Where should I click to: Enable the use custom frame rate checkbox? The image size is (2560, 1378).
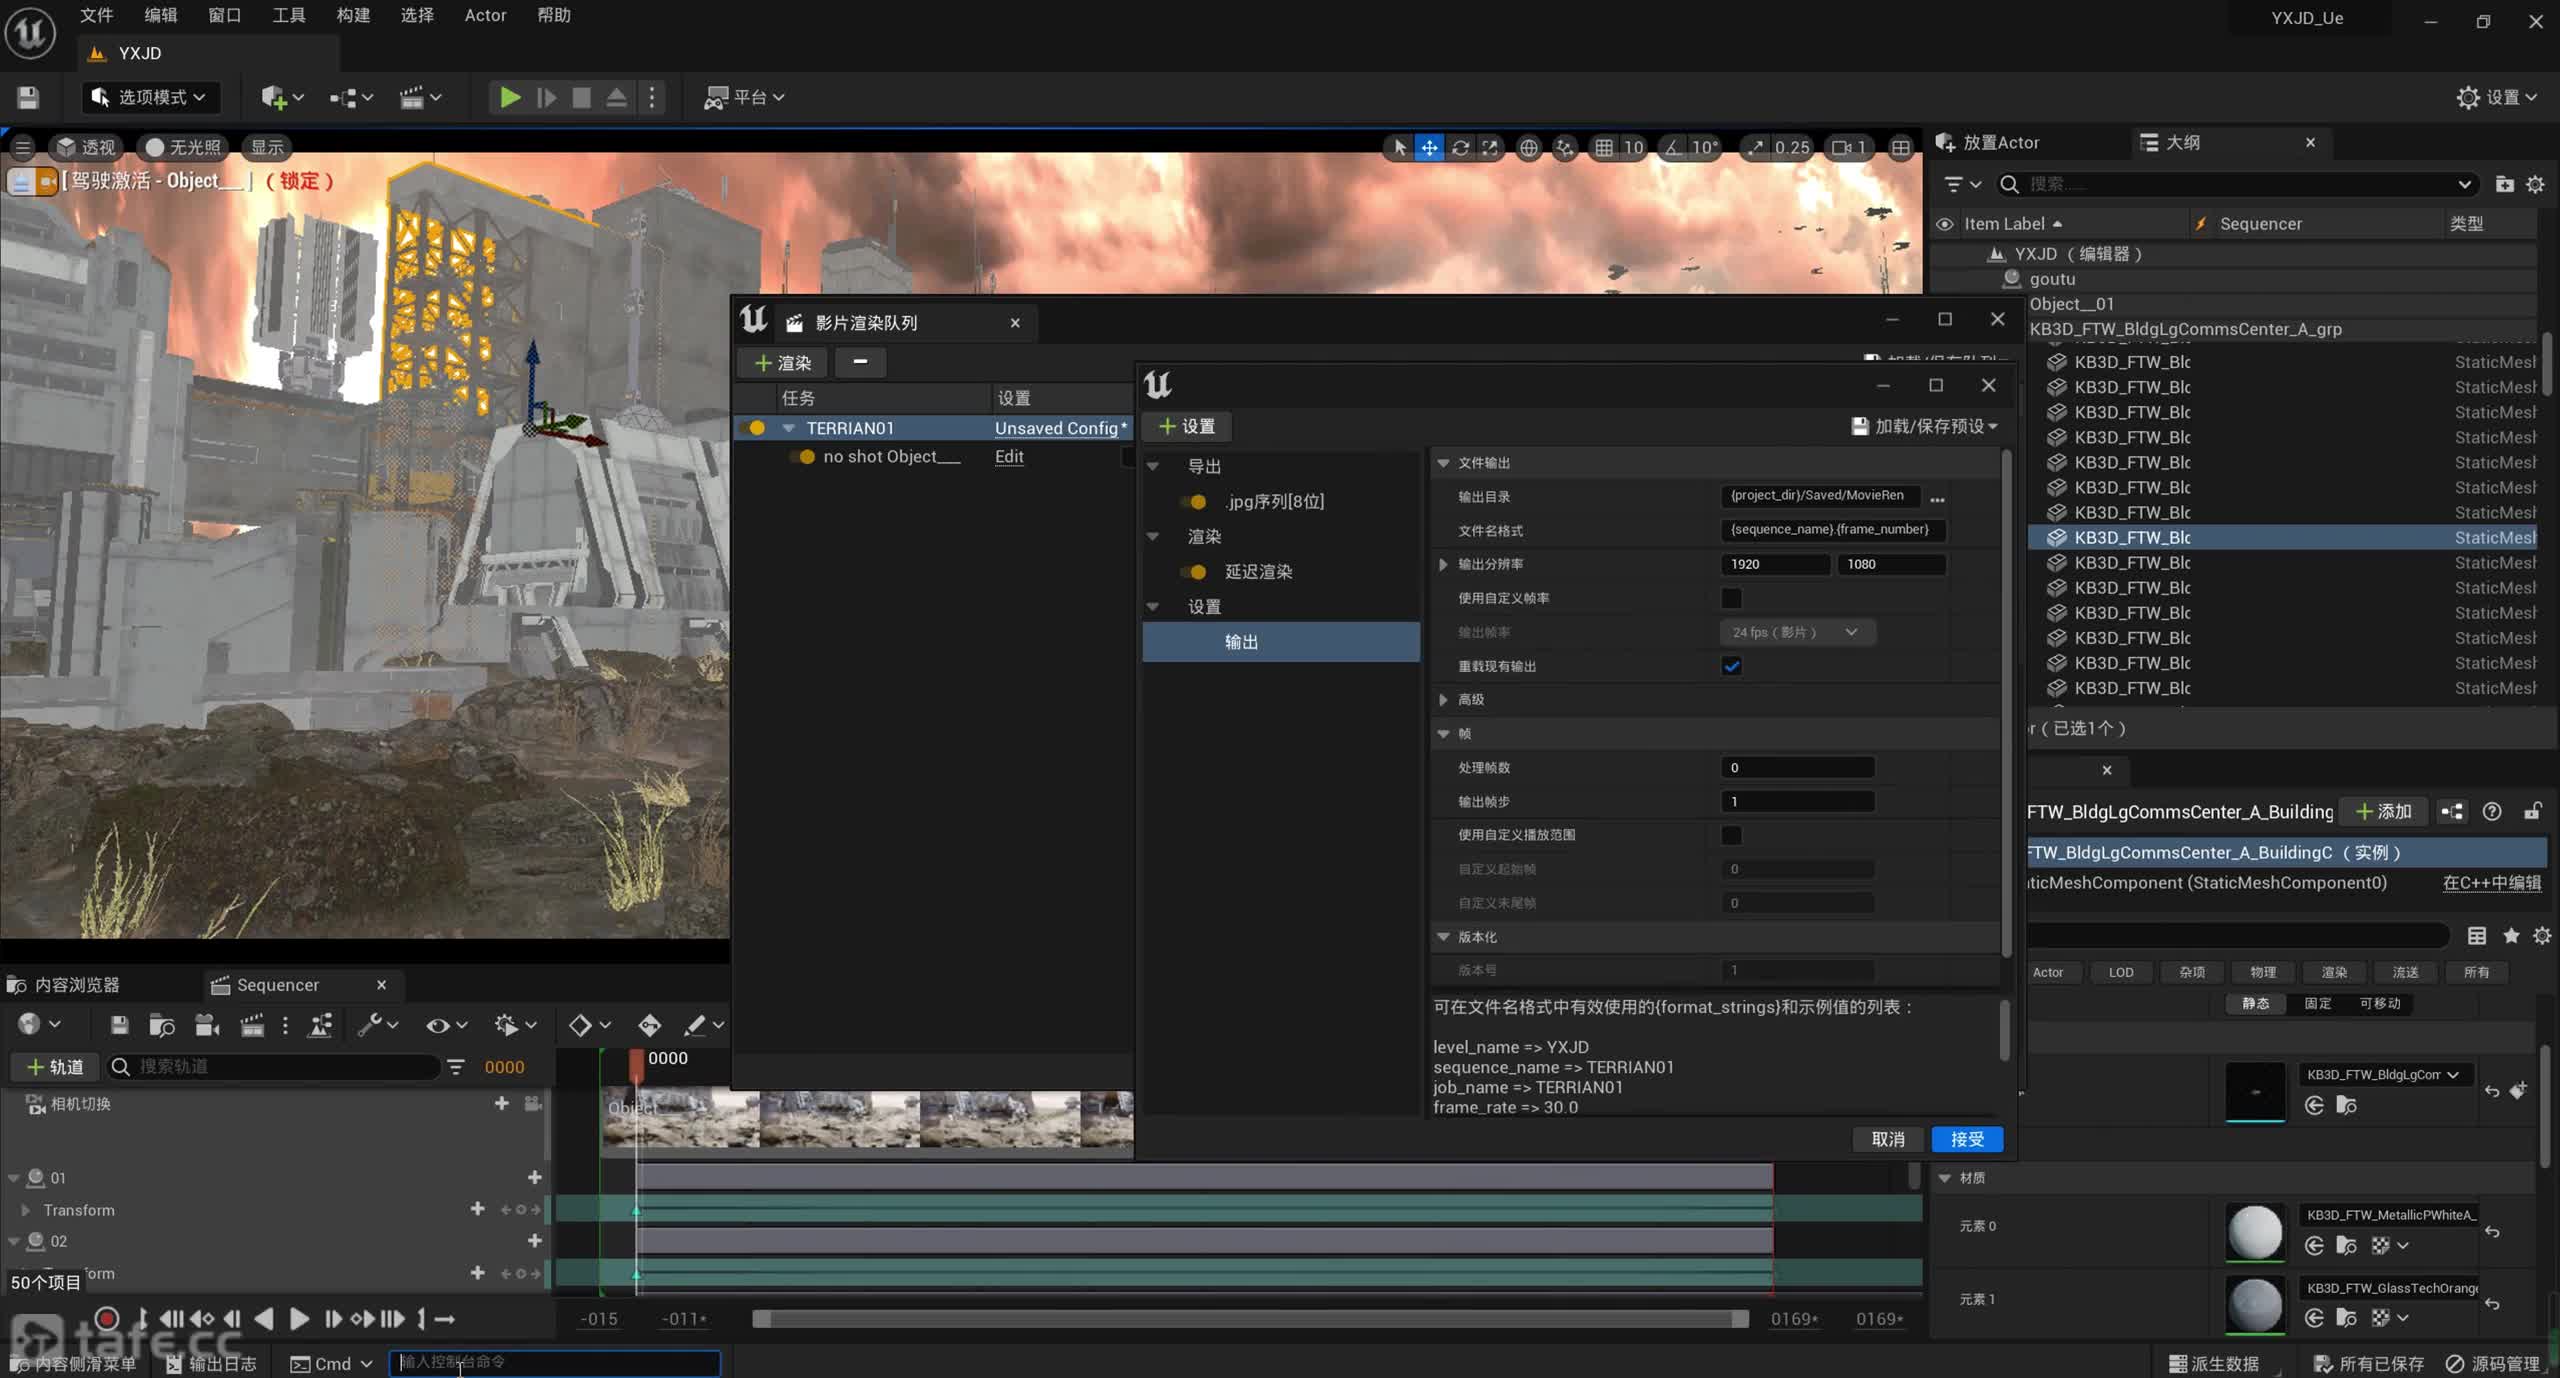point(1731,598)
